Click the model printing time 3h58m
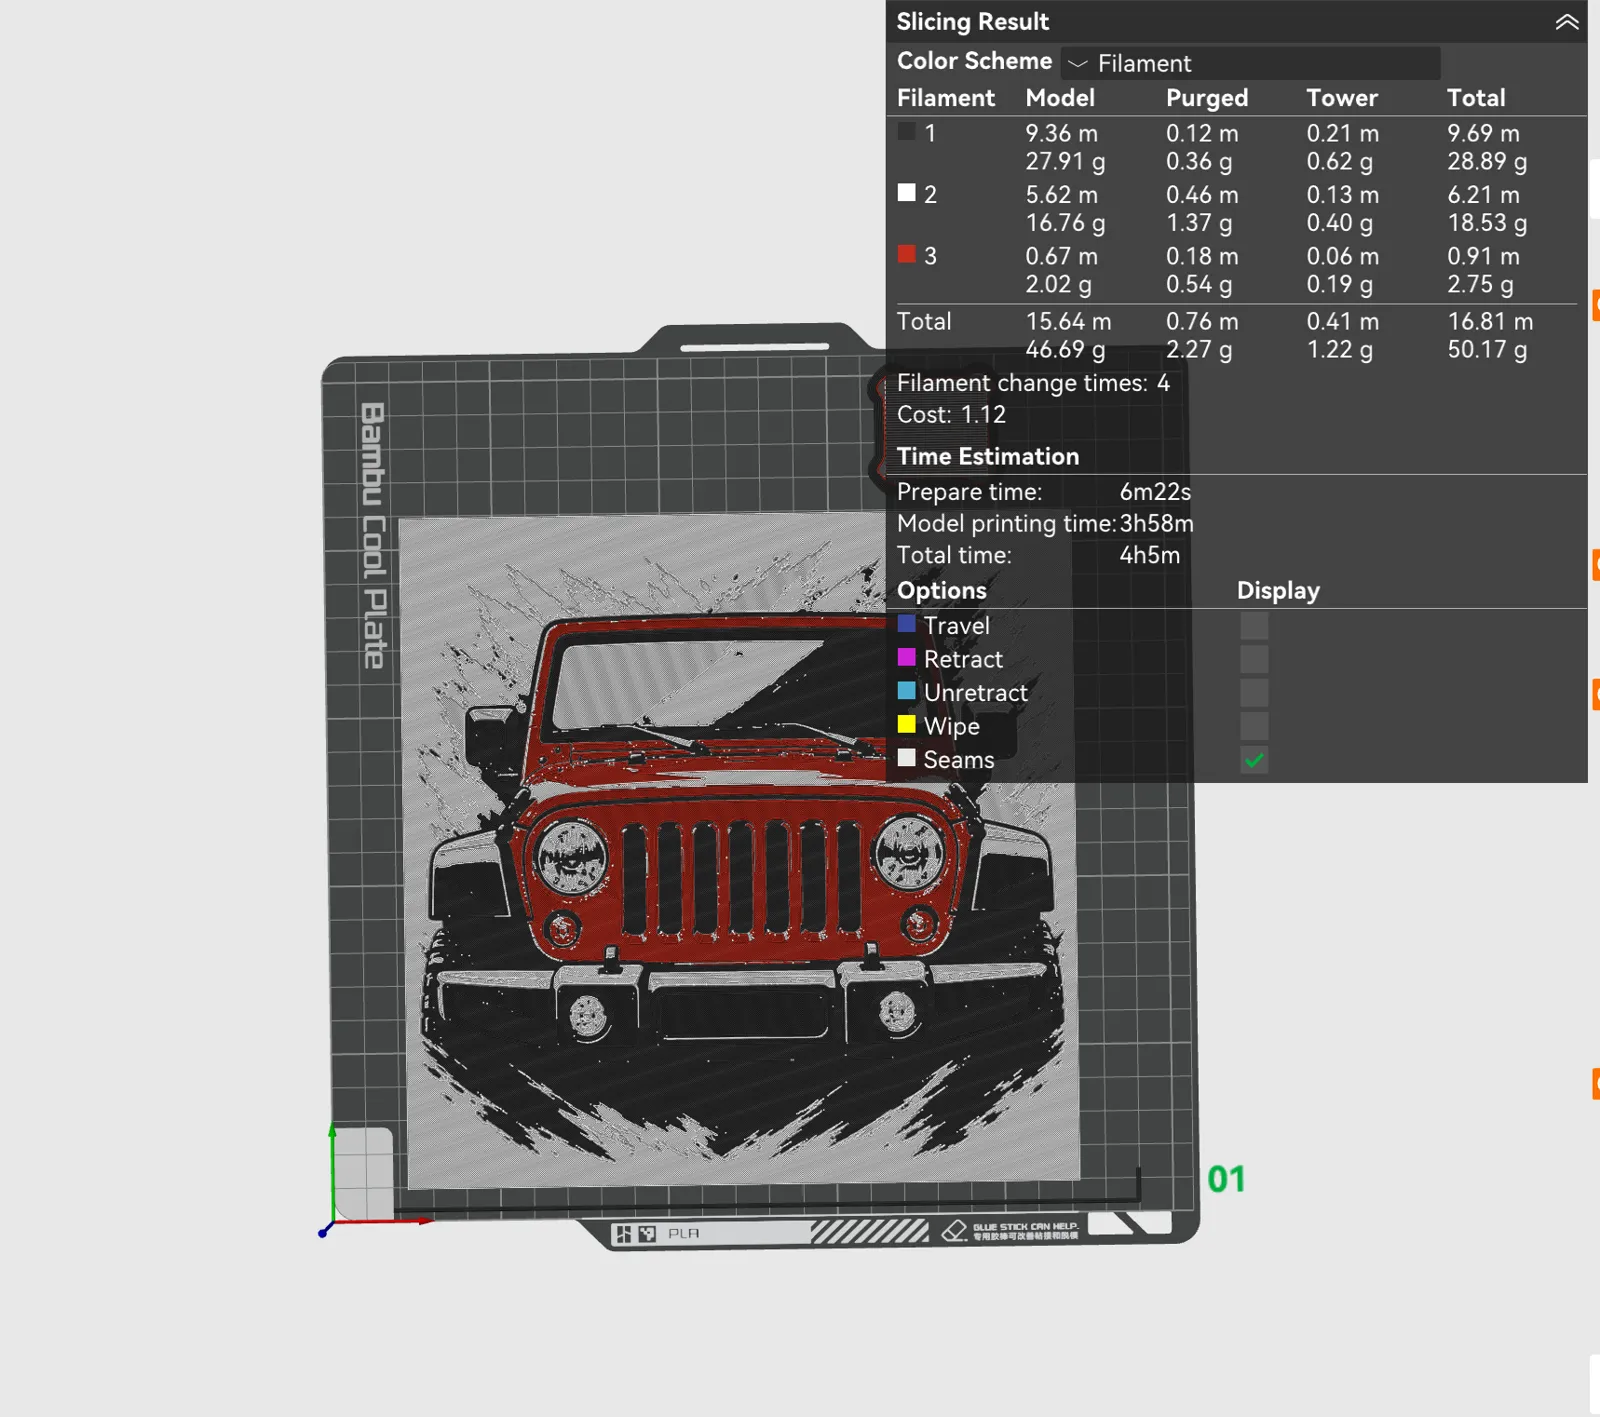 [1156, 524]
